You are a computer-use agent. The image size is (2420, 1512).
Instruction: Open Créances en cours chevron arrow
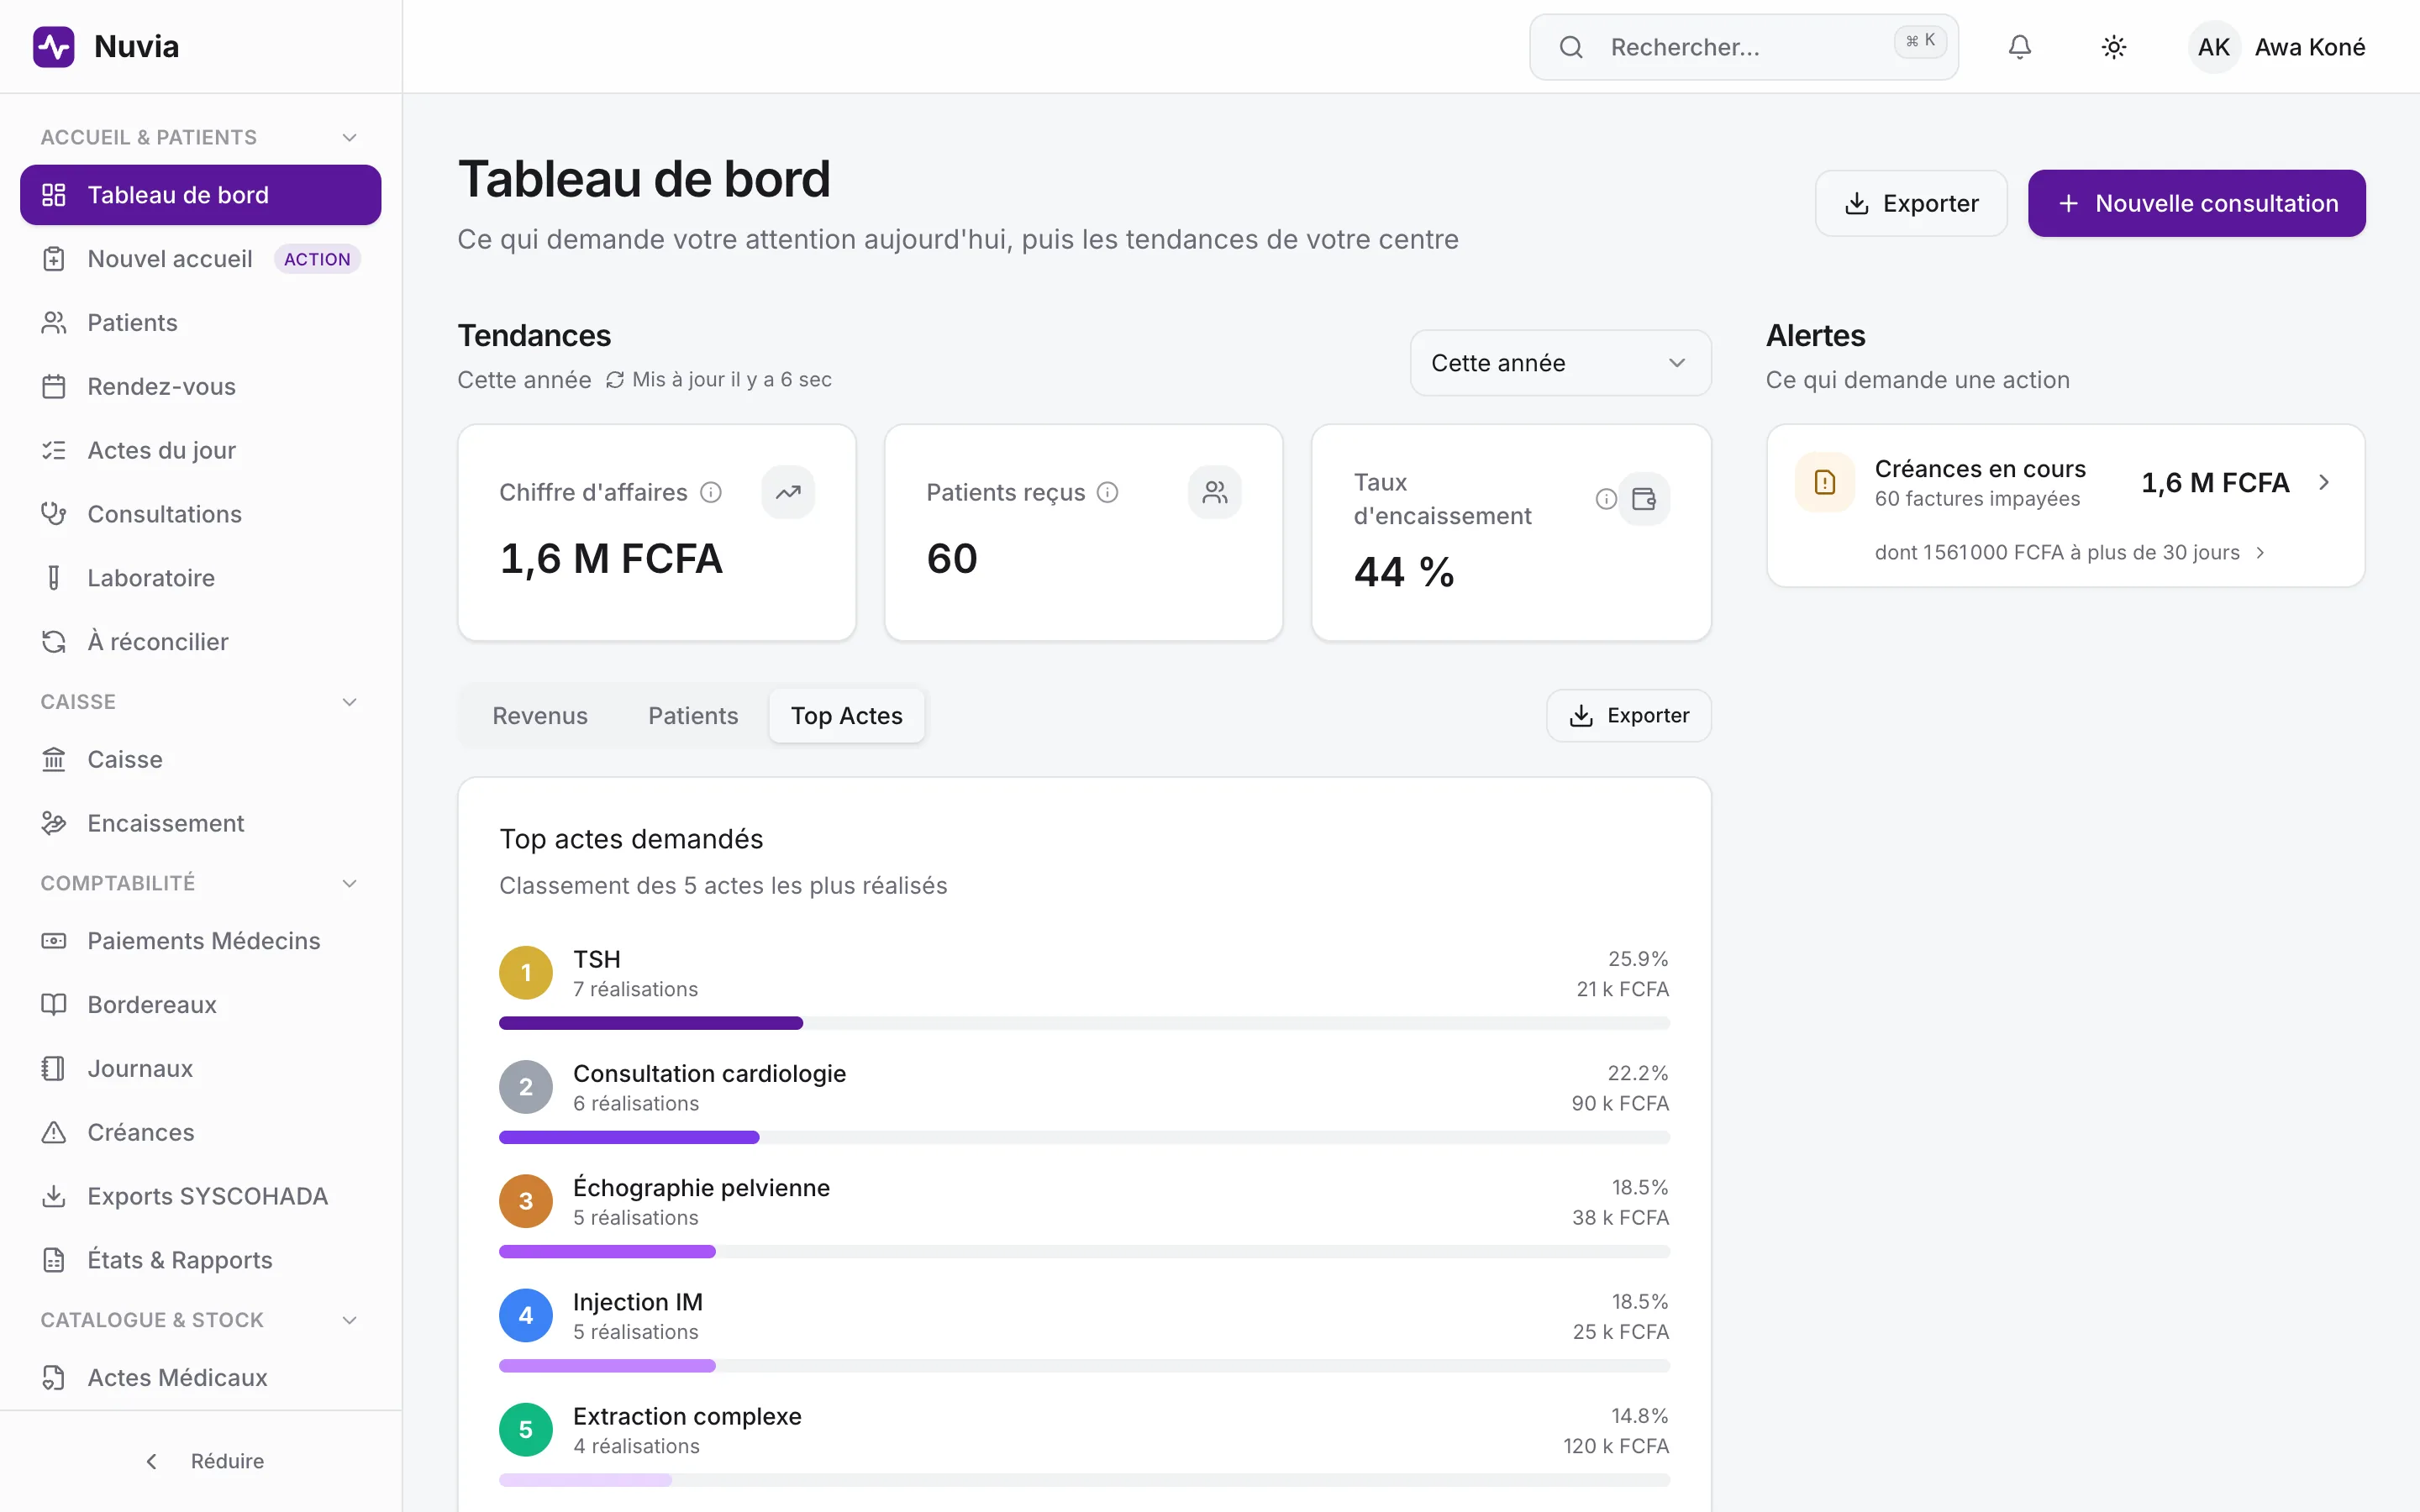[2323, 483]
